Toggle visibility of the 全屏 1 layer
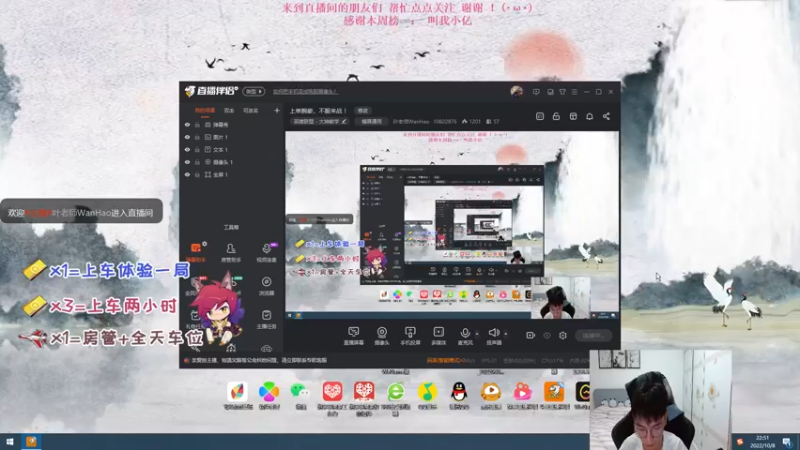The width and height of the screenshot is (800, 450). coord(187,174)
